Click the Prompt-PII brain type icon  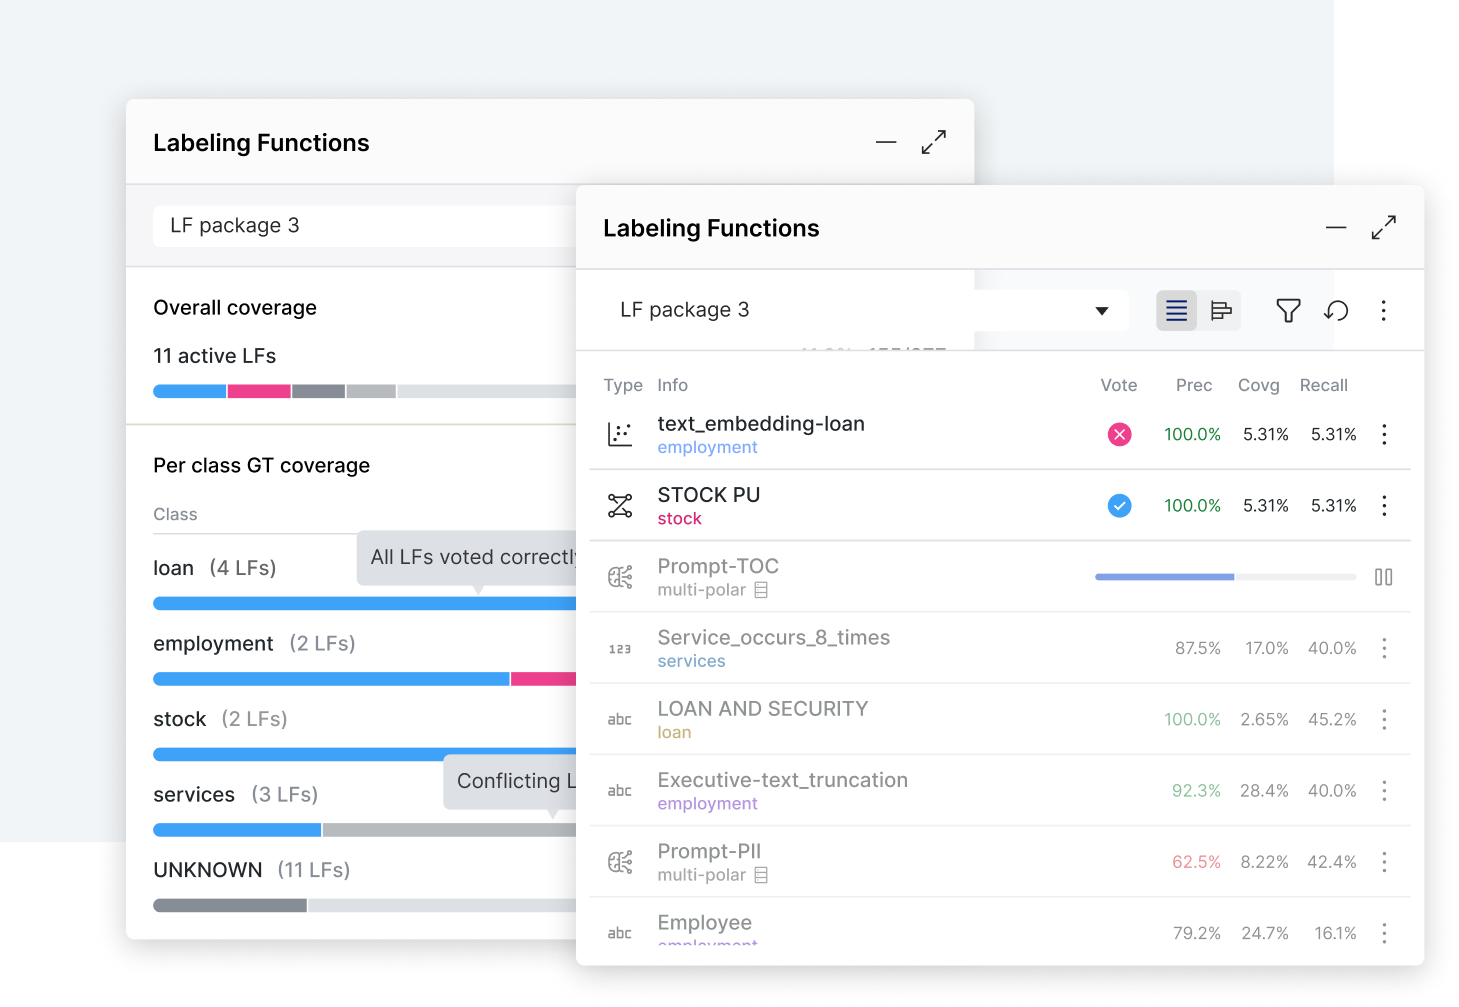tap(620, 862)
